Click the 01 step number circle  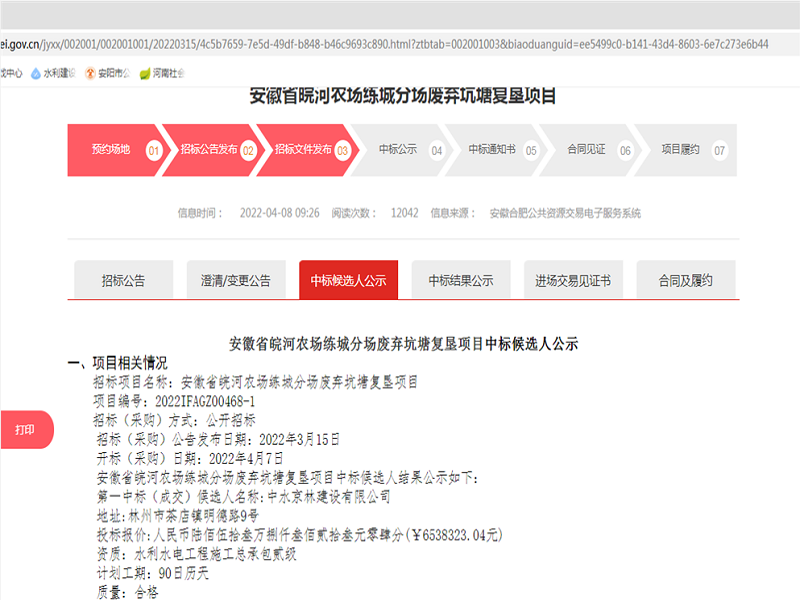(154, 151)
